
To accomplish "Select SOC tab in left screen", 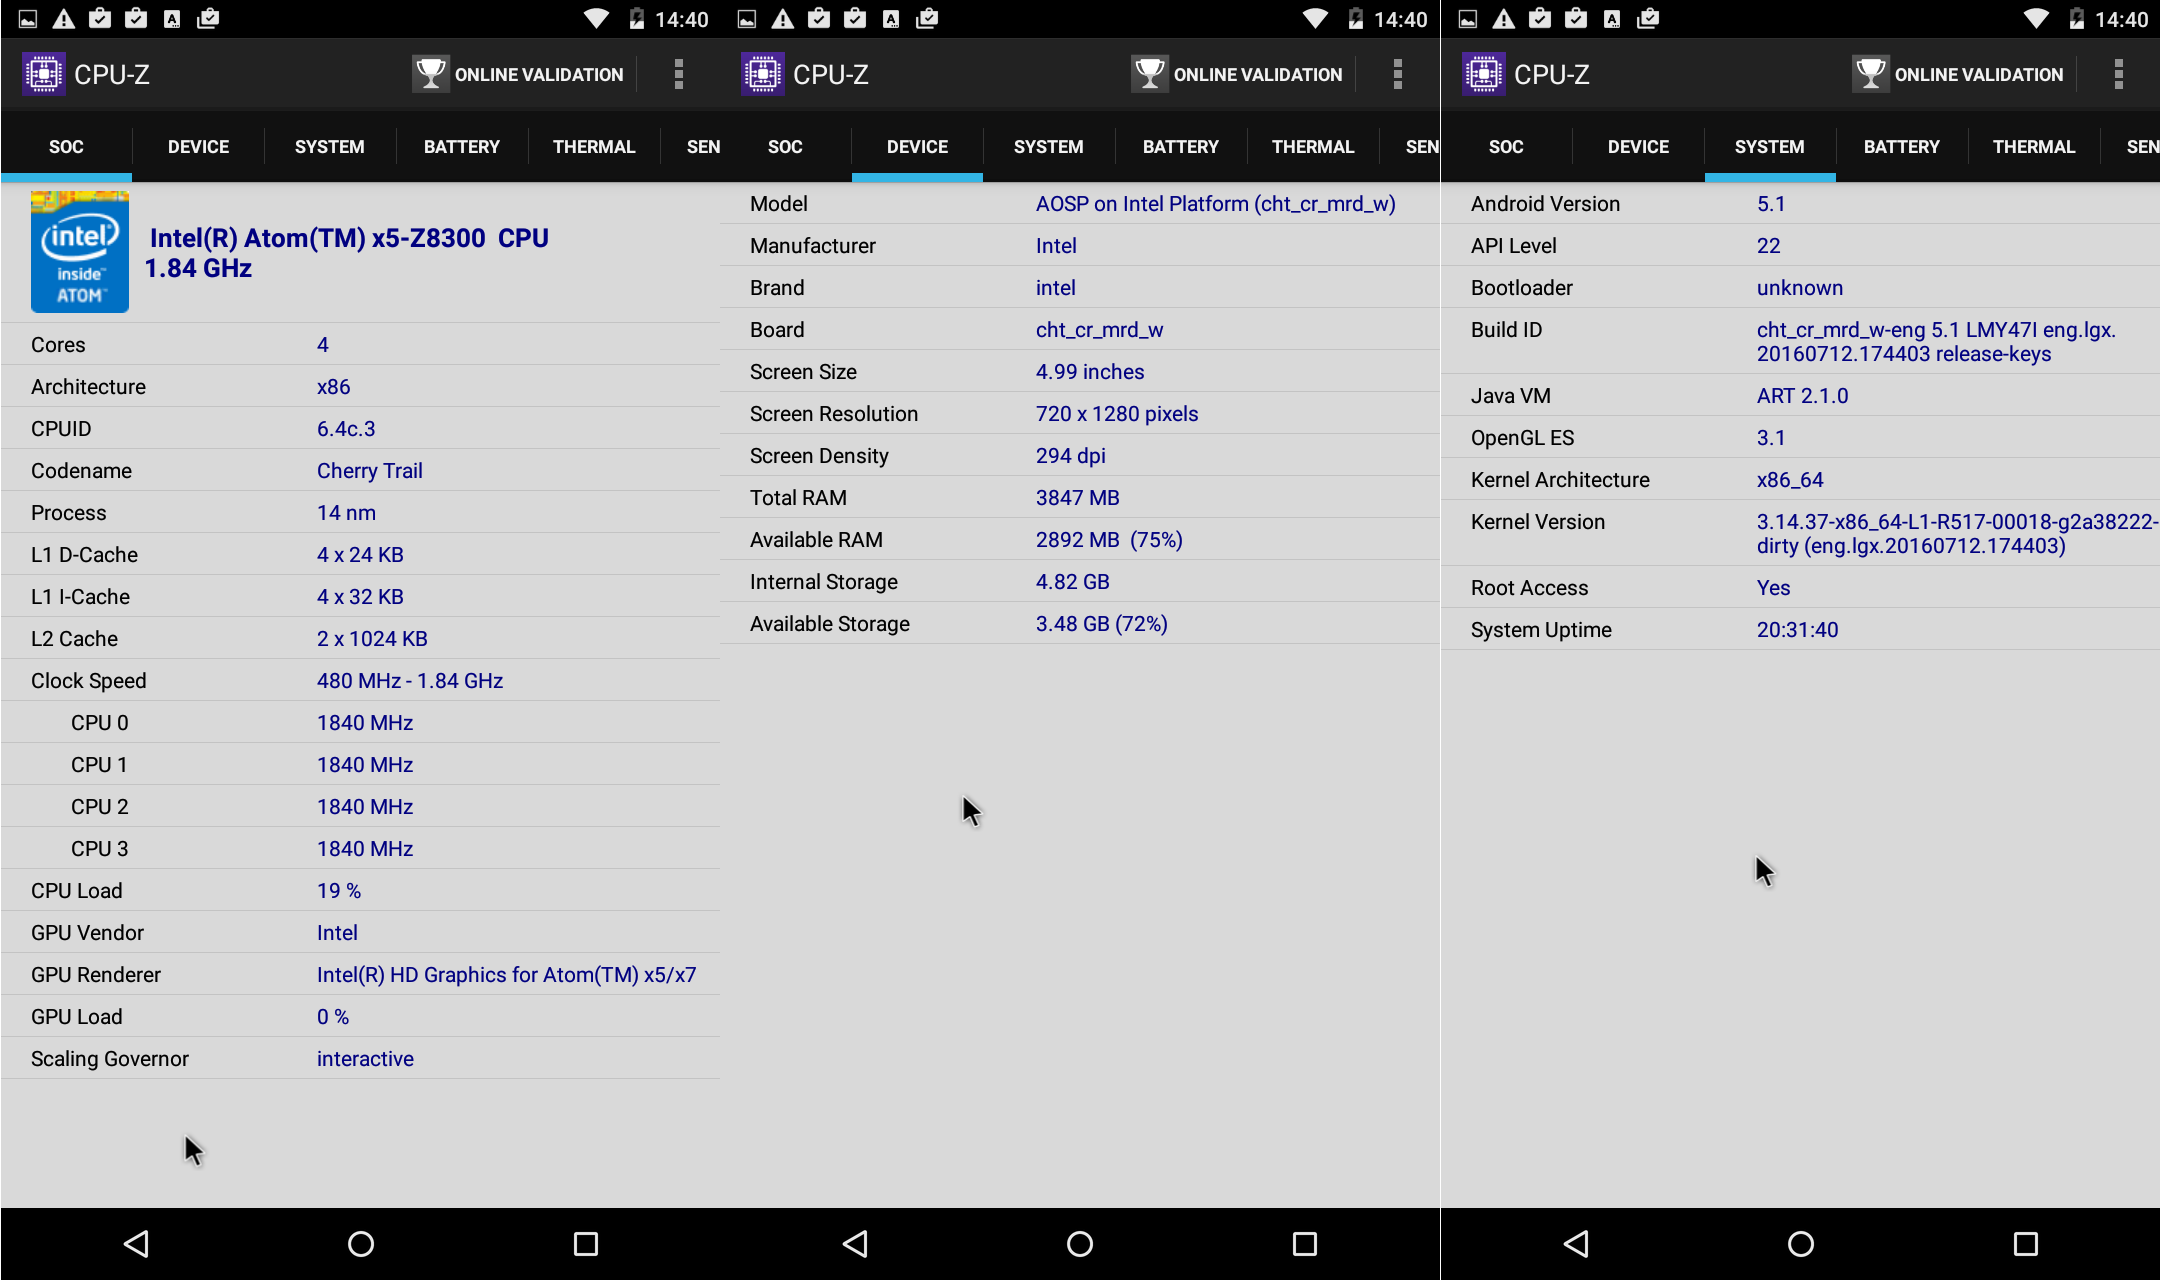I will pos(66,147).
